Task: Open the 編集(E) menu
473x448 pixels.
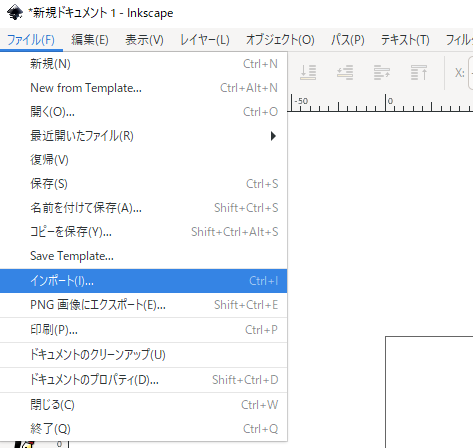Action: click(90, 40)
